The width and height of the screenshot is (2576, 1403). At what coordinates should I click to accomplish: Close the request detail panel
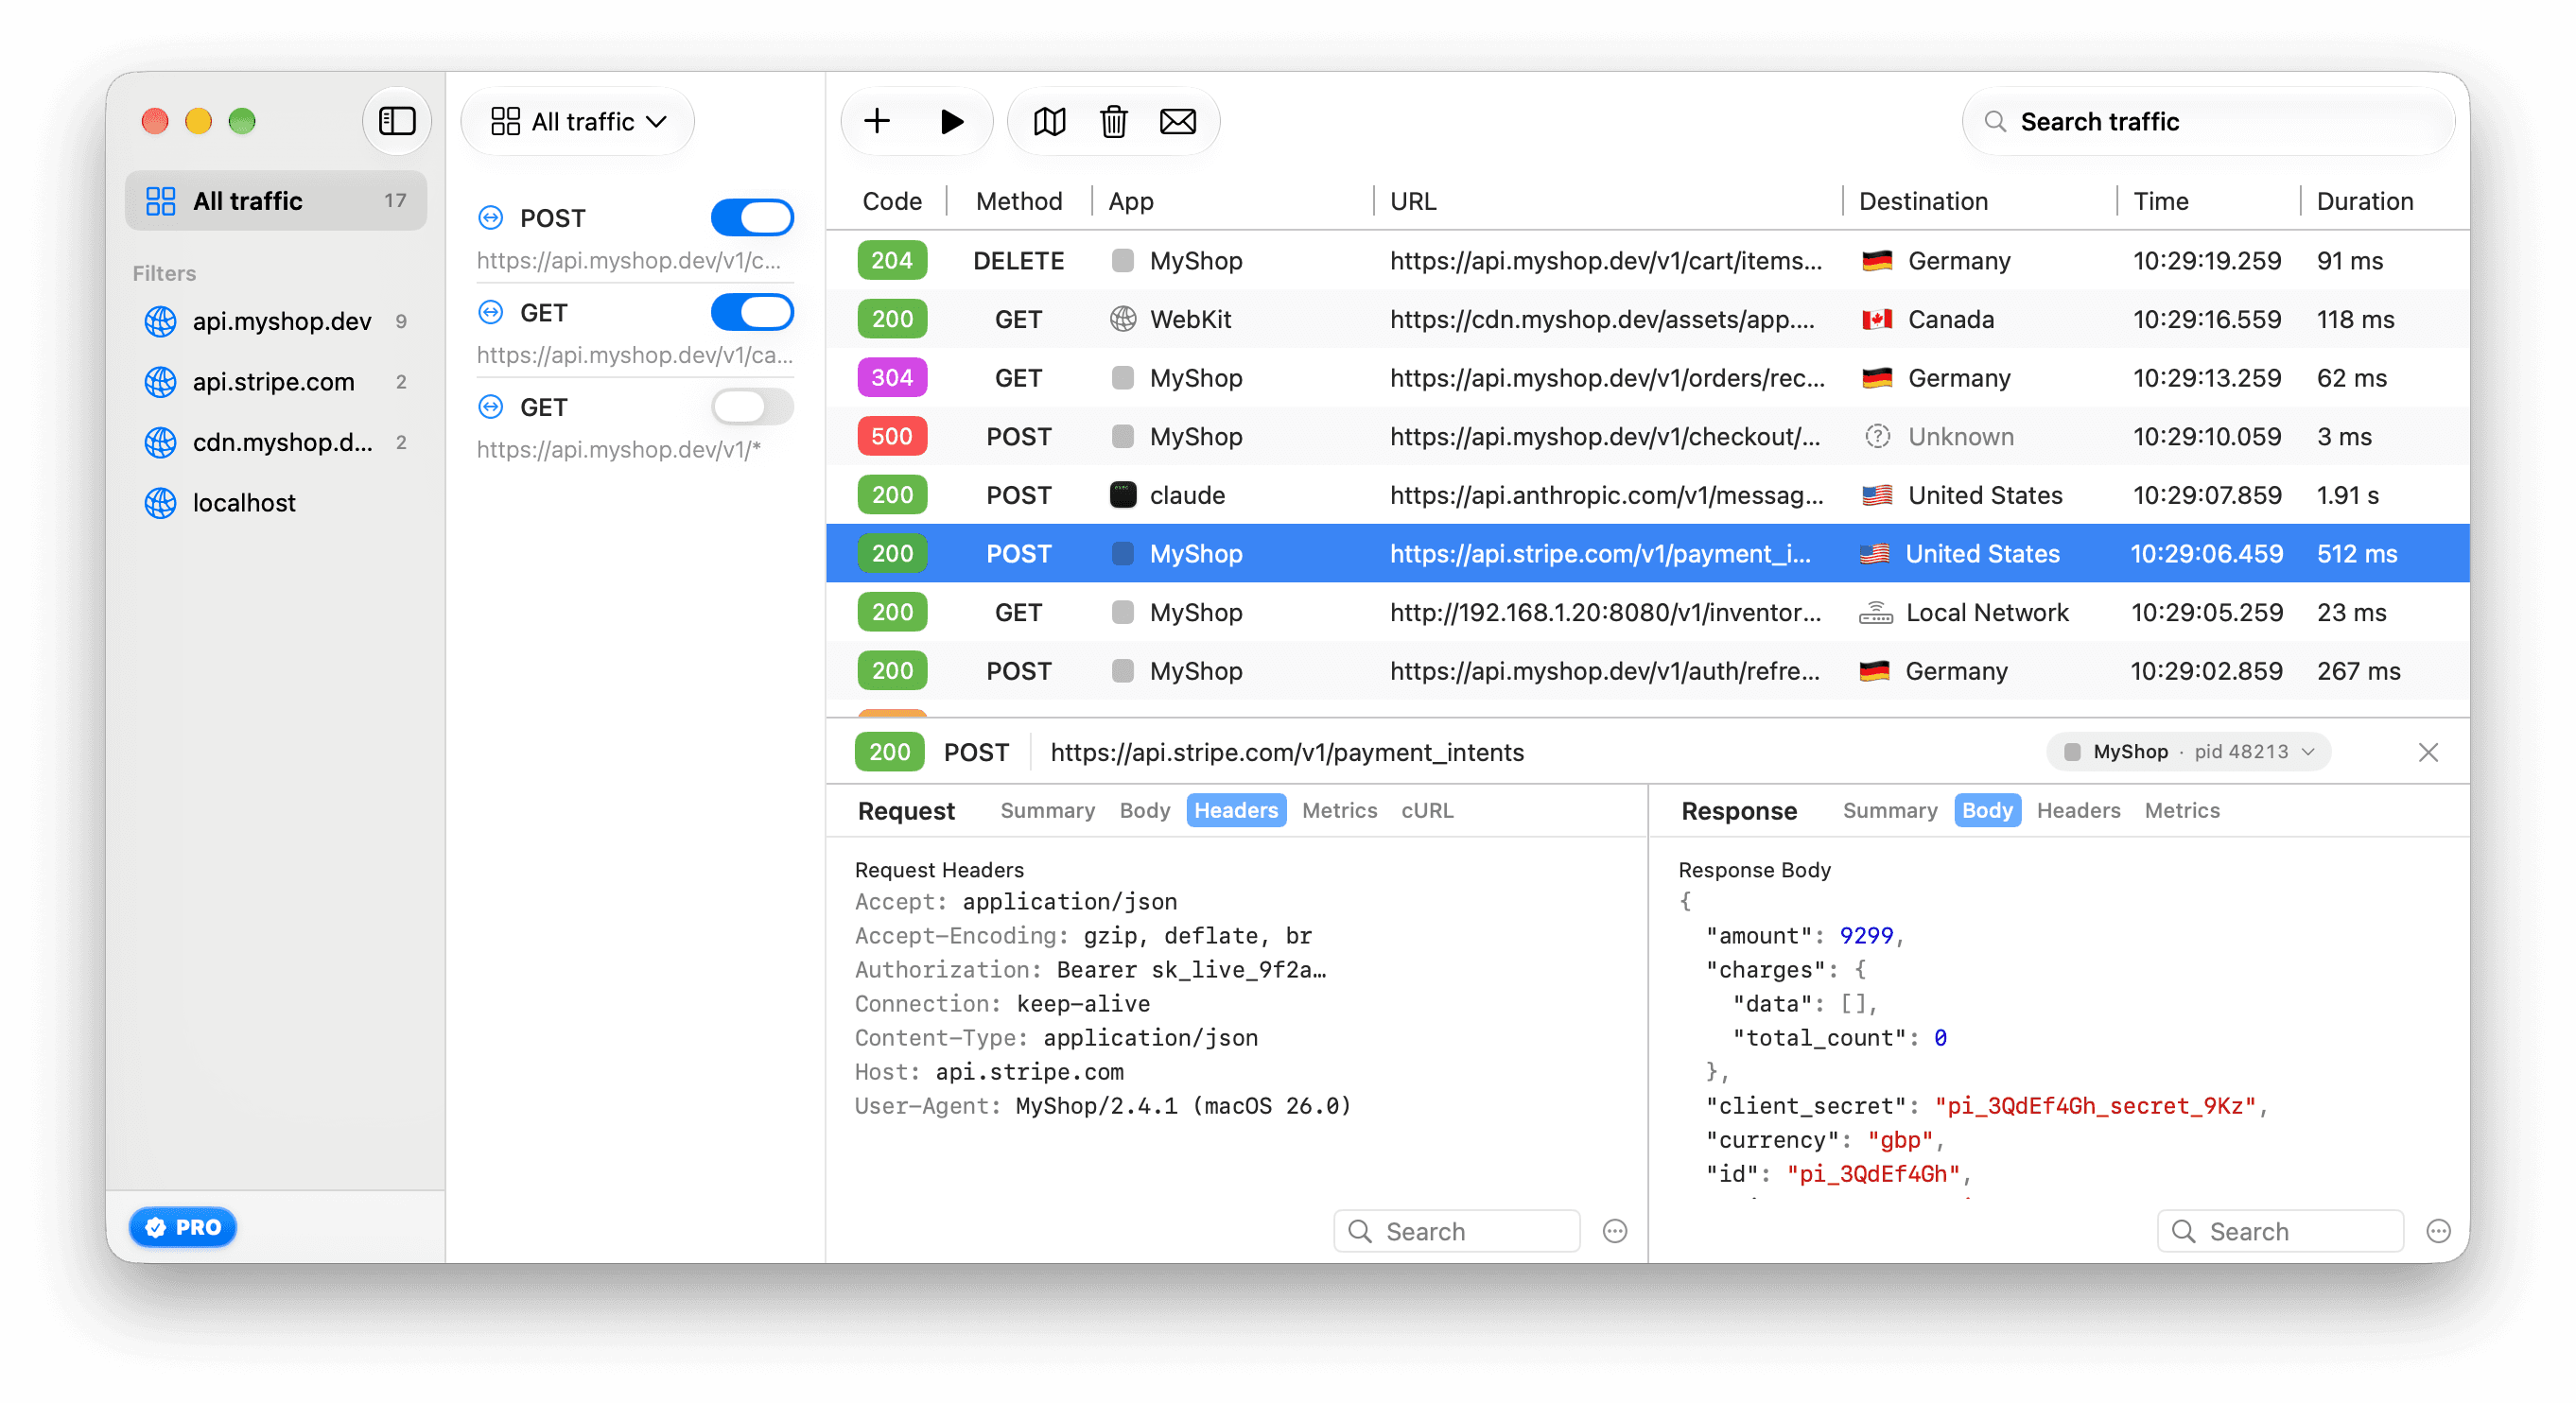coord(2428,751)
